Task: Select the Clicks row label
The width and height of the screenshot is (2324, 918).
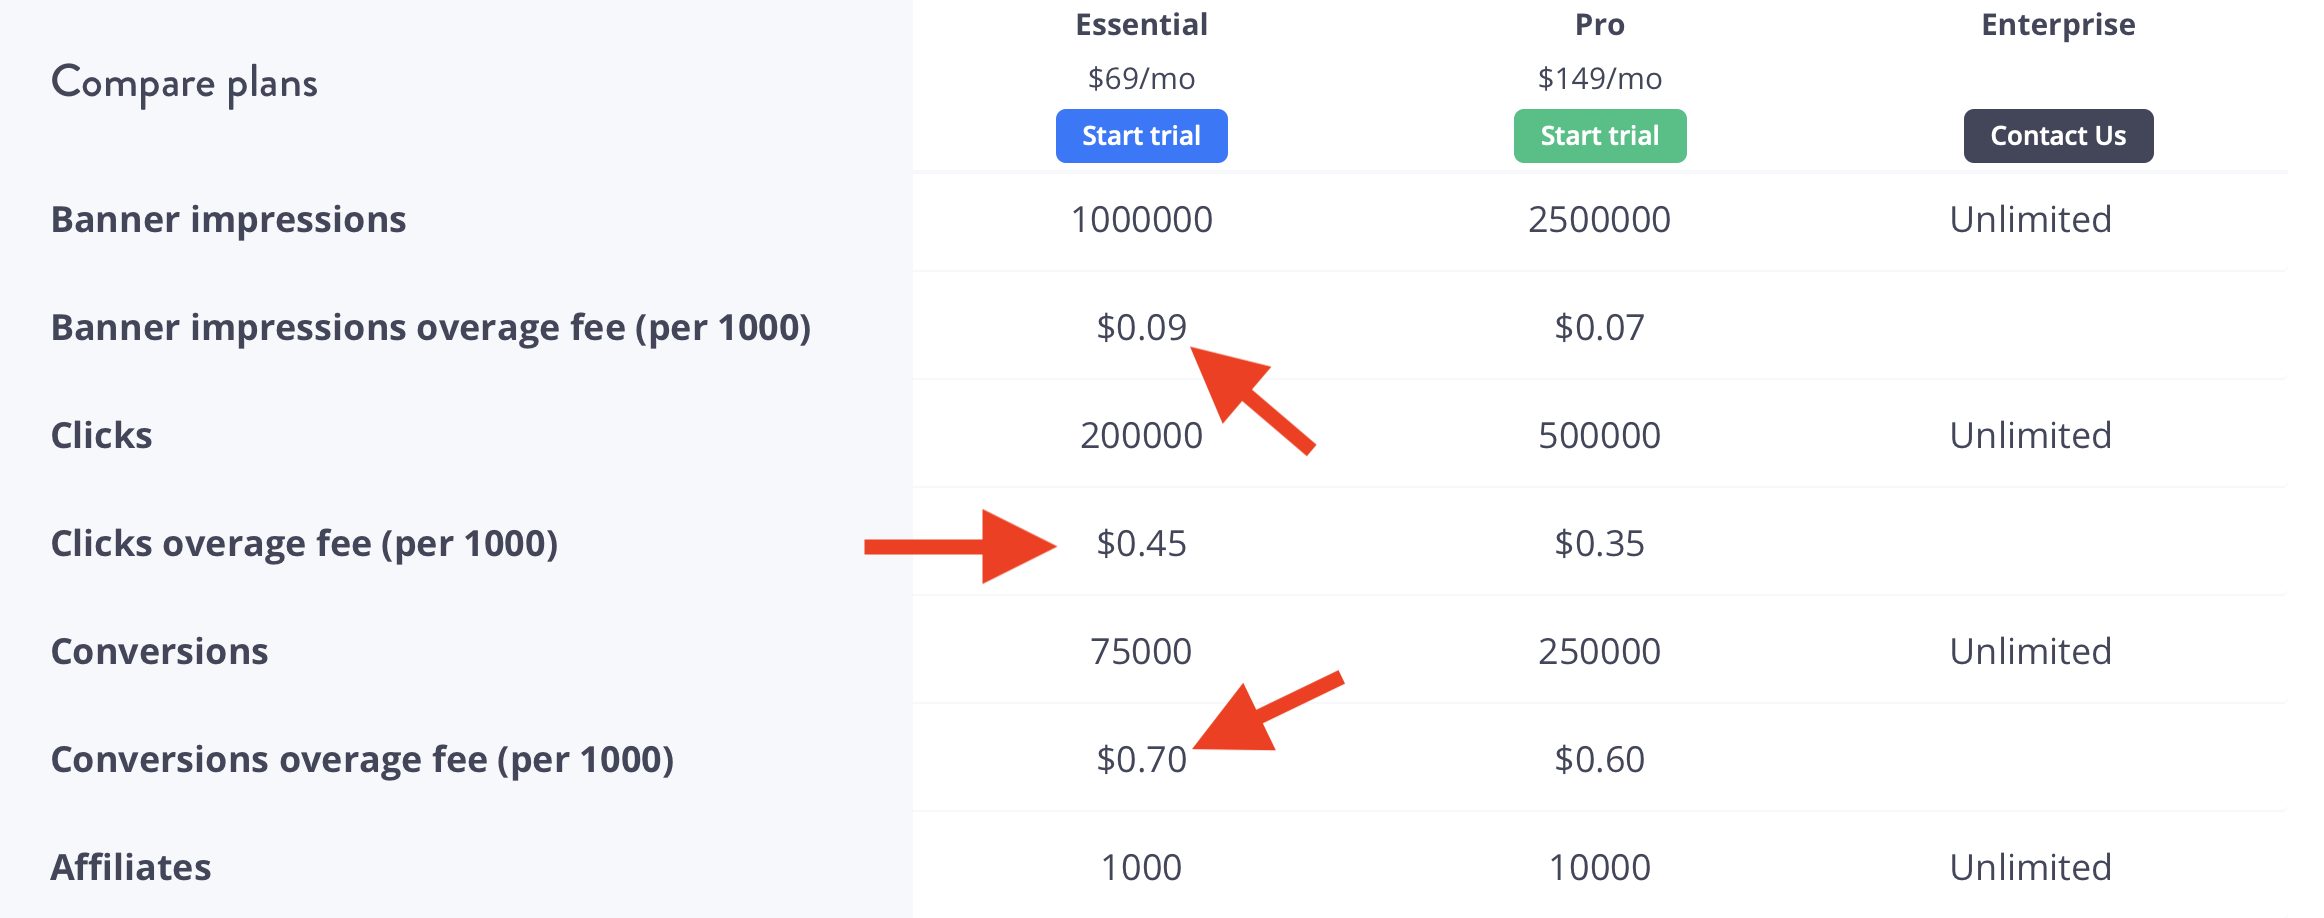Action: click(x=101, y=434)
